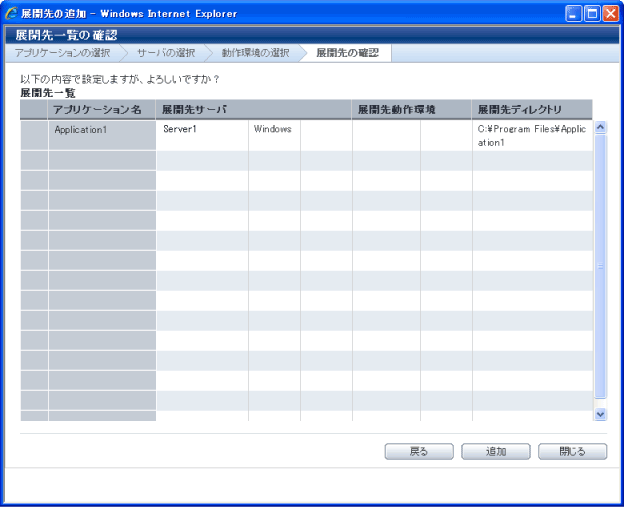Click the scrollbar down arrow

click(600, 414)
